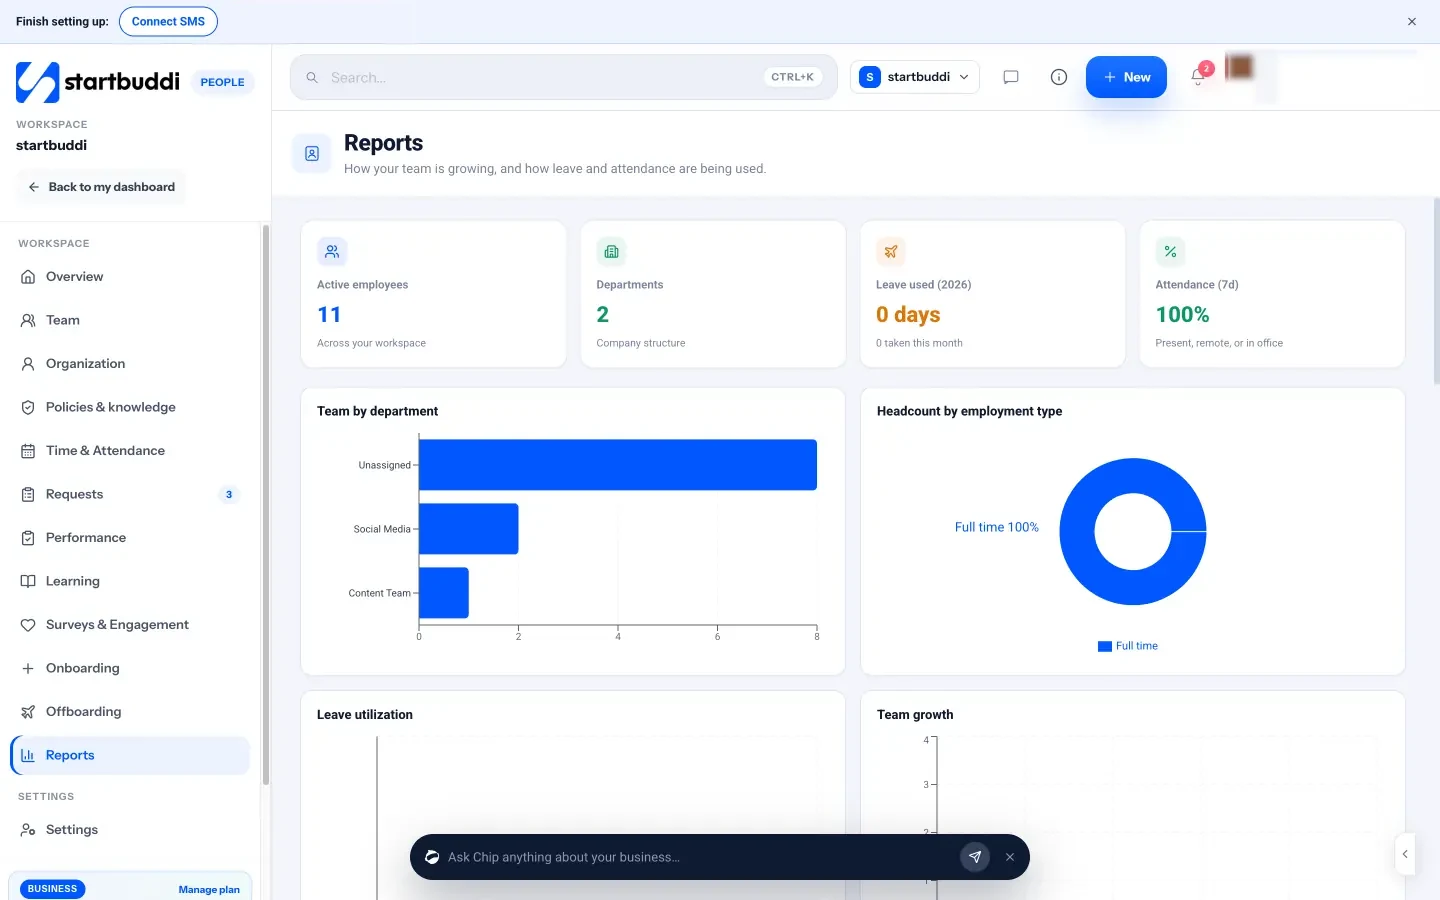The height and width of the screenshot is (900, 1440).
Task: Open Requests with 3 pending
Action: (130, 494)
